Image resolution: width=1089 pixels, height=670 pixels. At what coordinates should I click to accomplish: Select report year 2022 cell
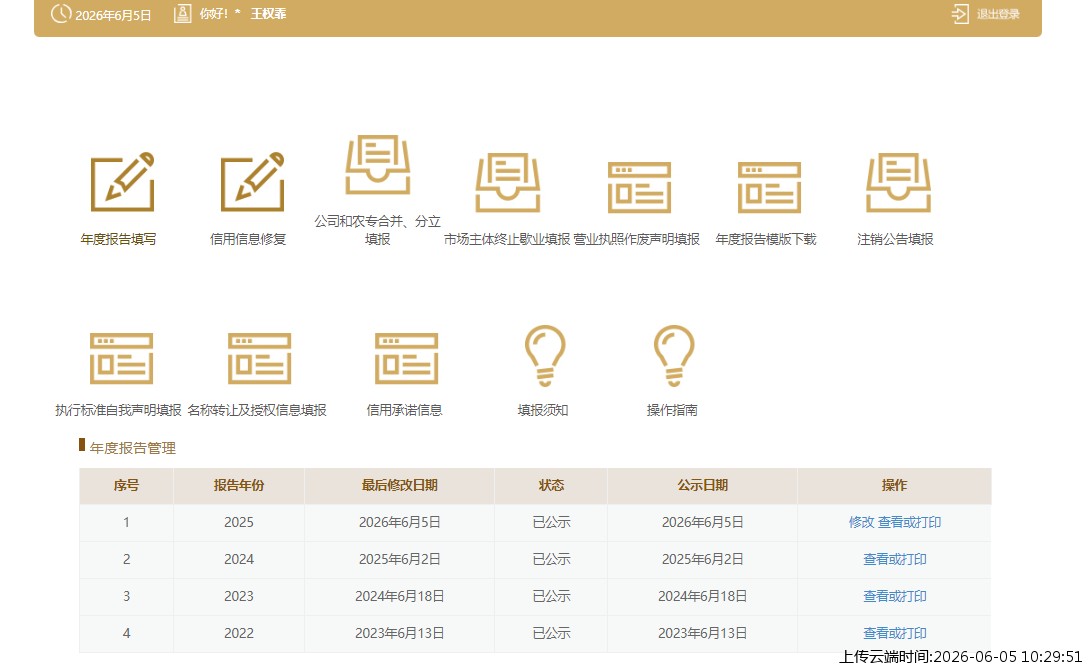tap(239, 633)
